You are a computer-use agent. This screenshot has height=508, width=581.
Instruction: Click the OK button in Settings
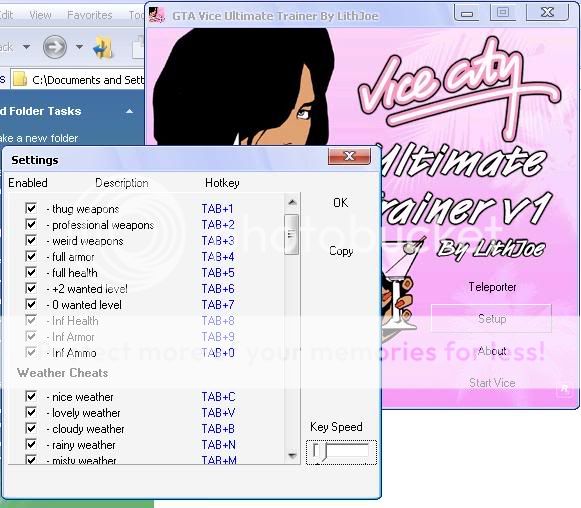point(341,203)
